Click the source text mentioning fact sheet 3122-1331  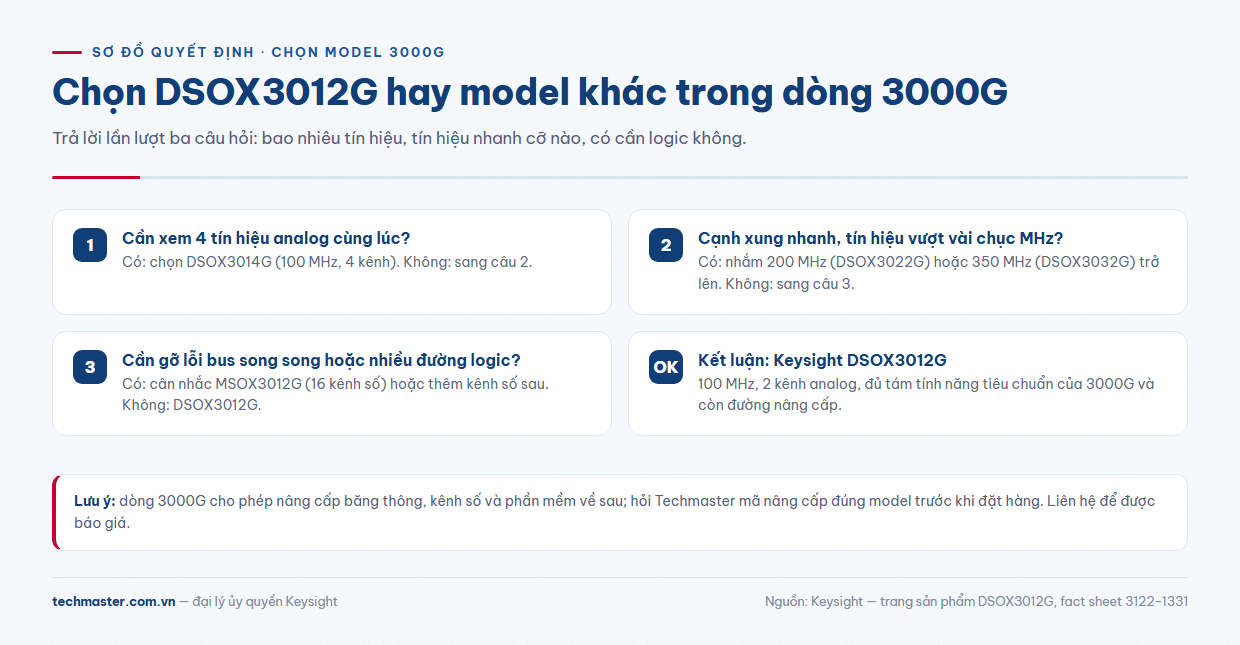(x=976, y=601)
